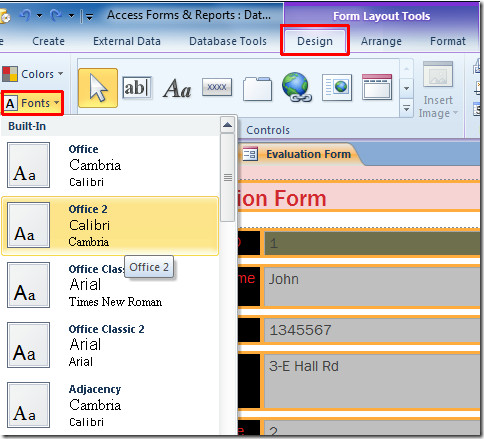Open Customize Quick Access Toolbar menu
This screenshot has height=439, width=484.
89,16
